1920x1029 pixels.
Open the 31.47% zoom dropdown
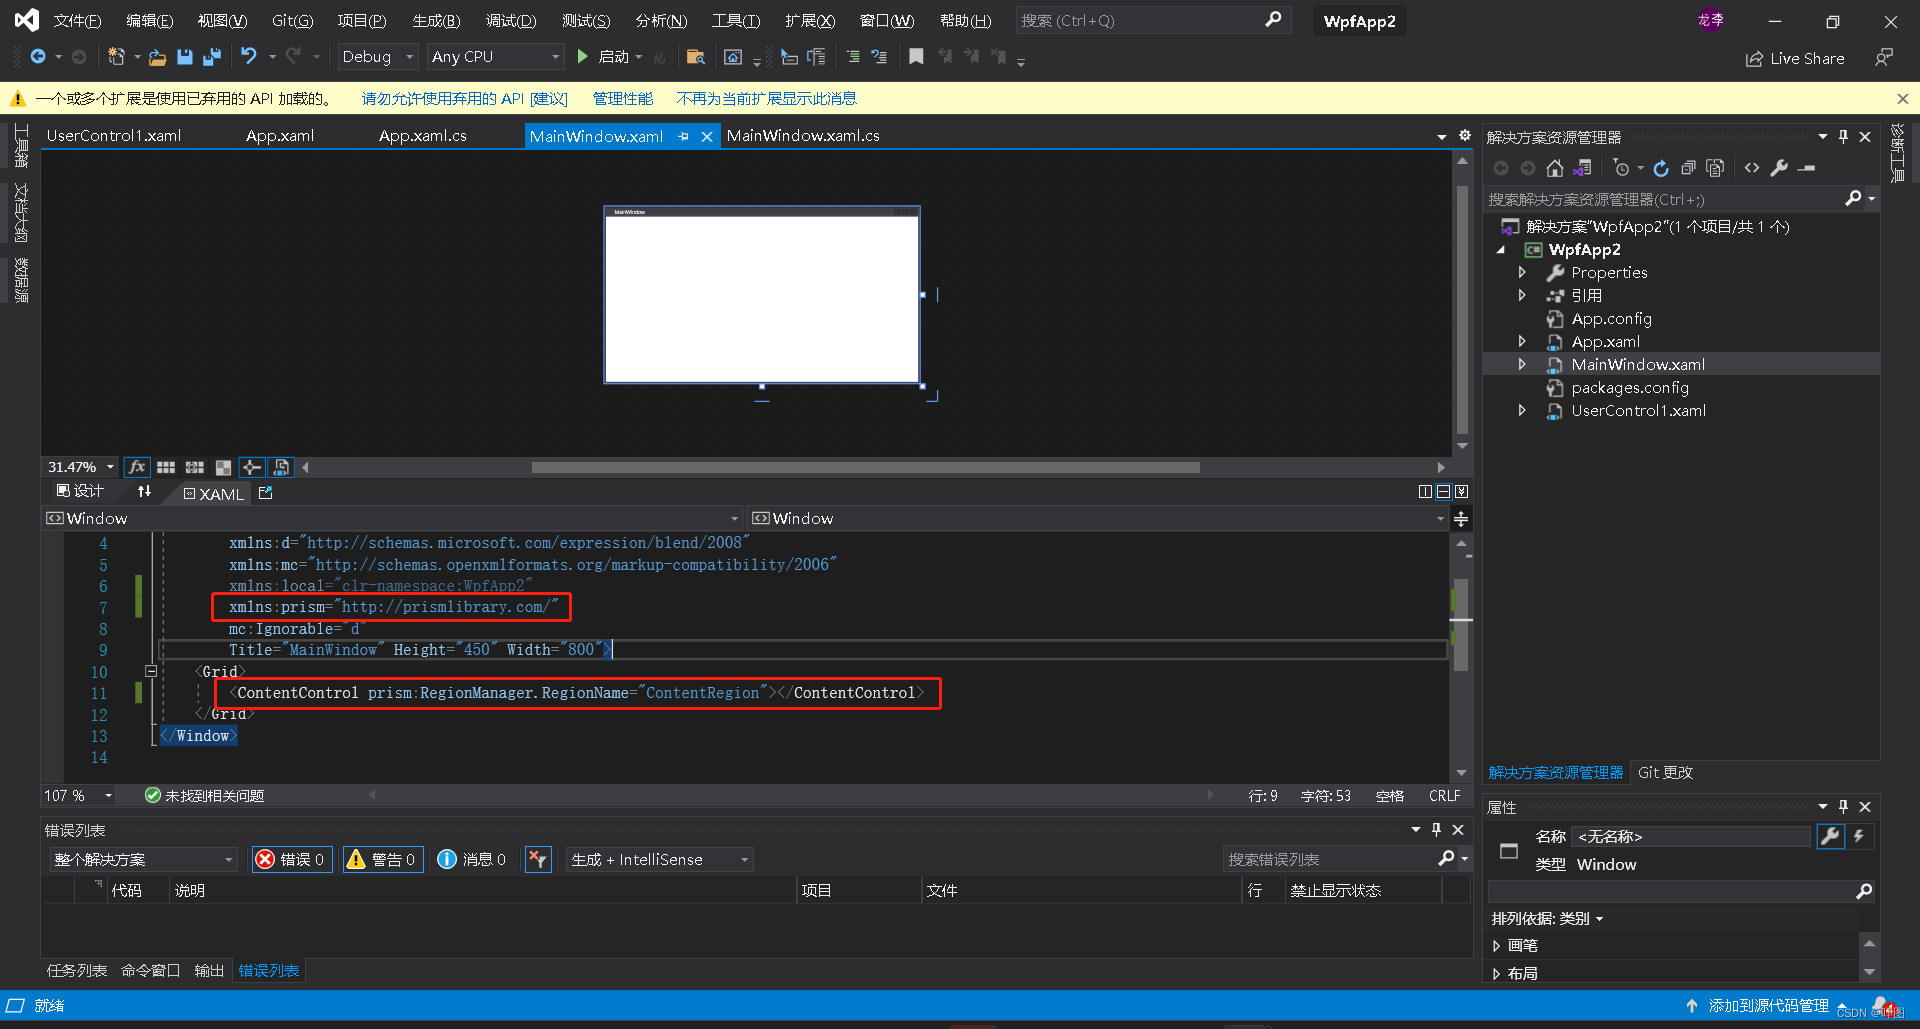point(81,467)
